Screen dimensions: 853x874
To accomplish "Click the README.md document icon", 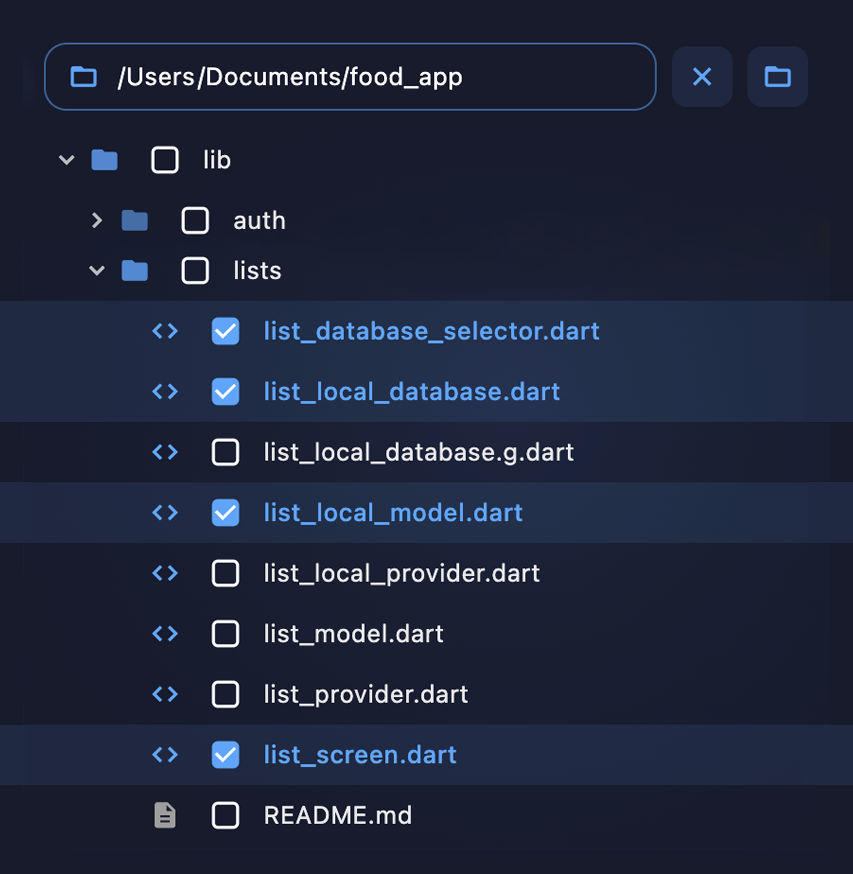I will (165, 816).
